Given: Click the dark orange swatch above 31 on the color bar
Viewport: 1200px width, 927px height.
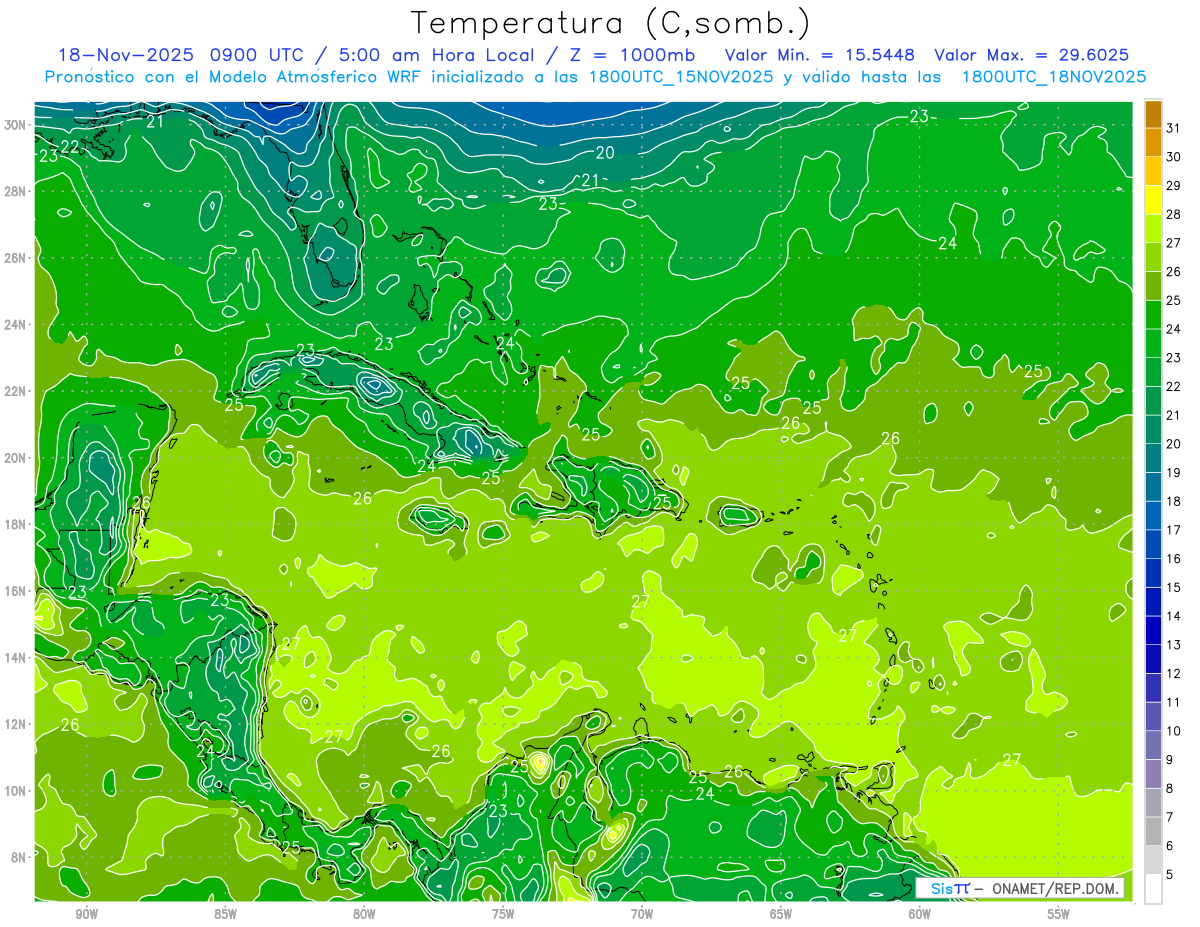Looking at the screenshot, I should [1153, 114].
